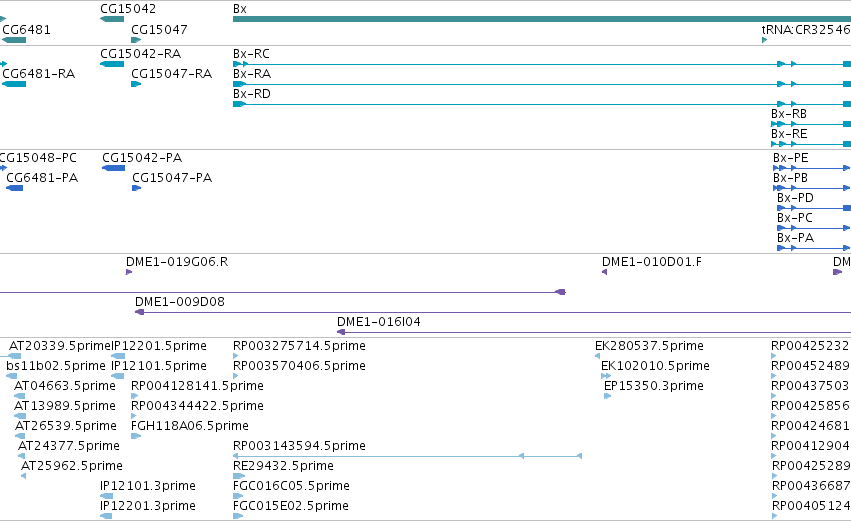The width and height of the screenshot is (851, 521).
Task: Click EST IP12101.5prime
Action: click(159, 366)
